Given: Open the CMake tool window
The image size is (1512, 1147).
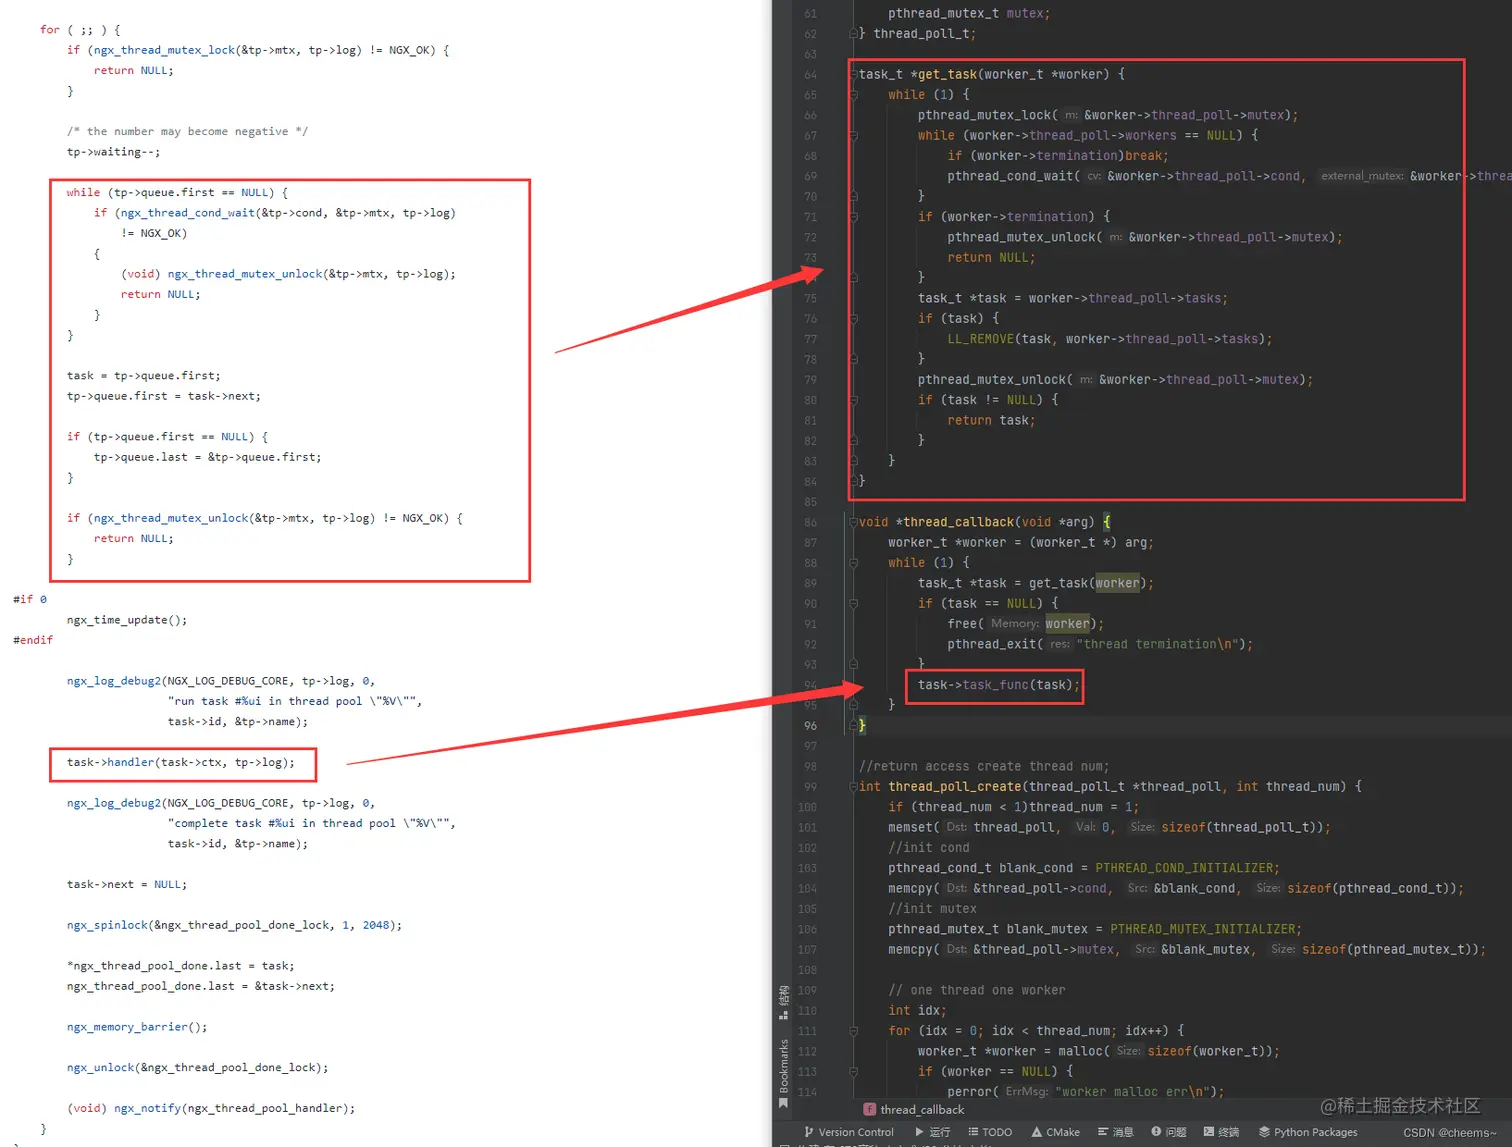Looking at the screenshot, I should click(x=1055, y=1132).
